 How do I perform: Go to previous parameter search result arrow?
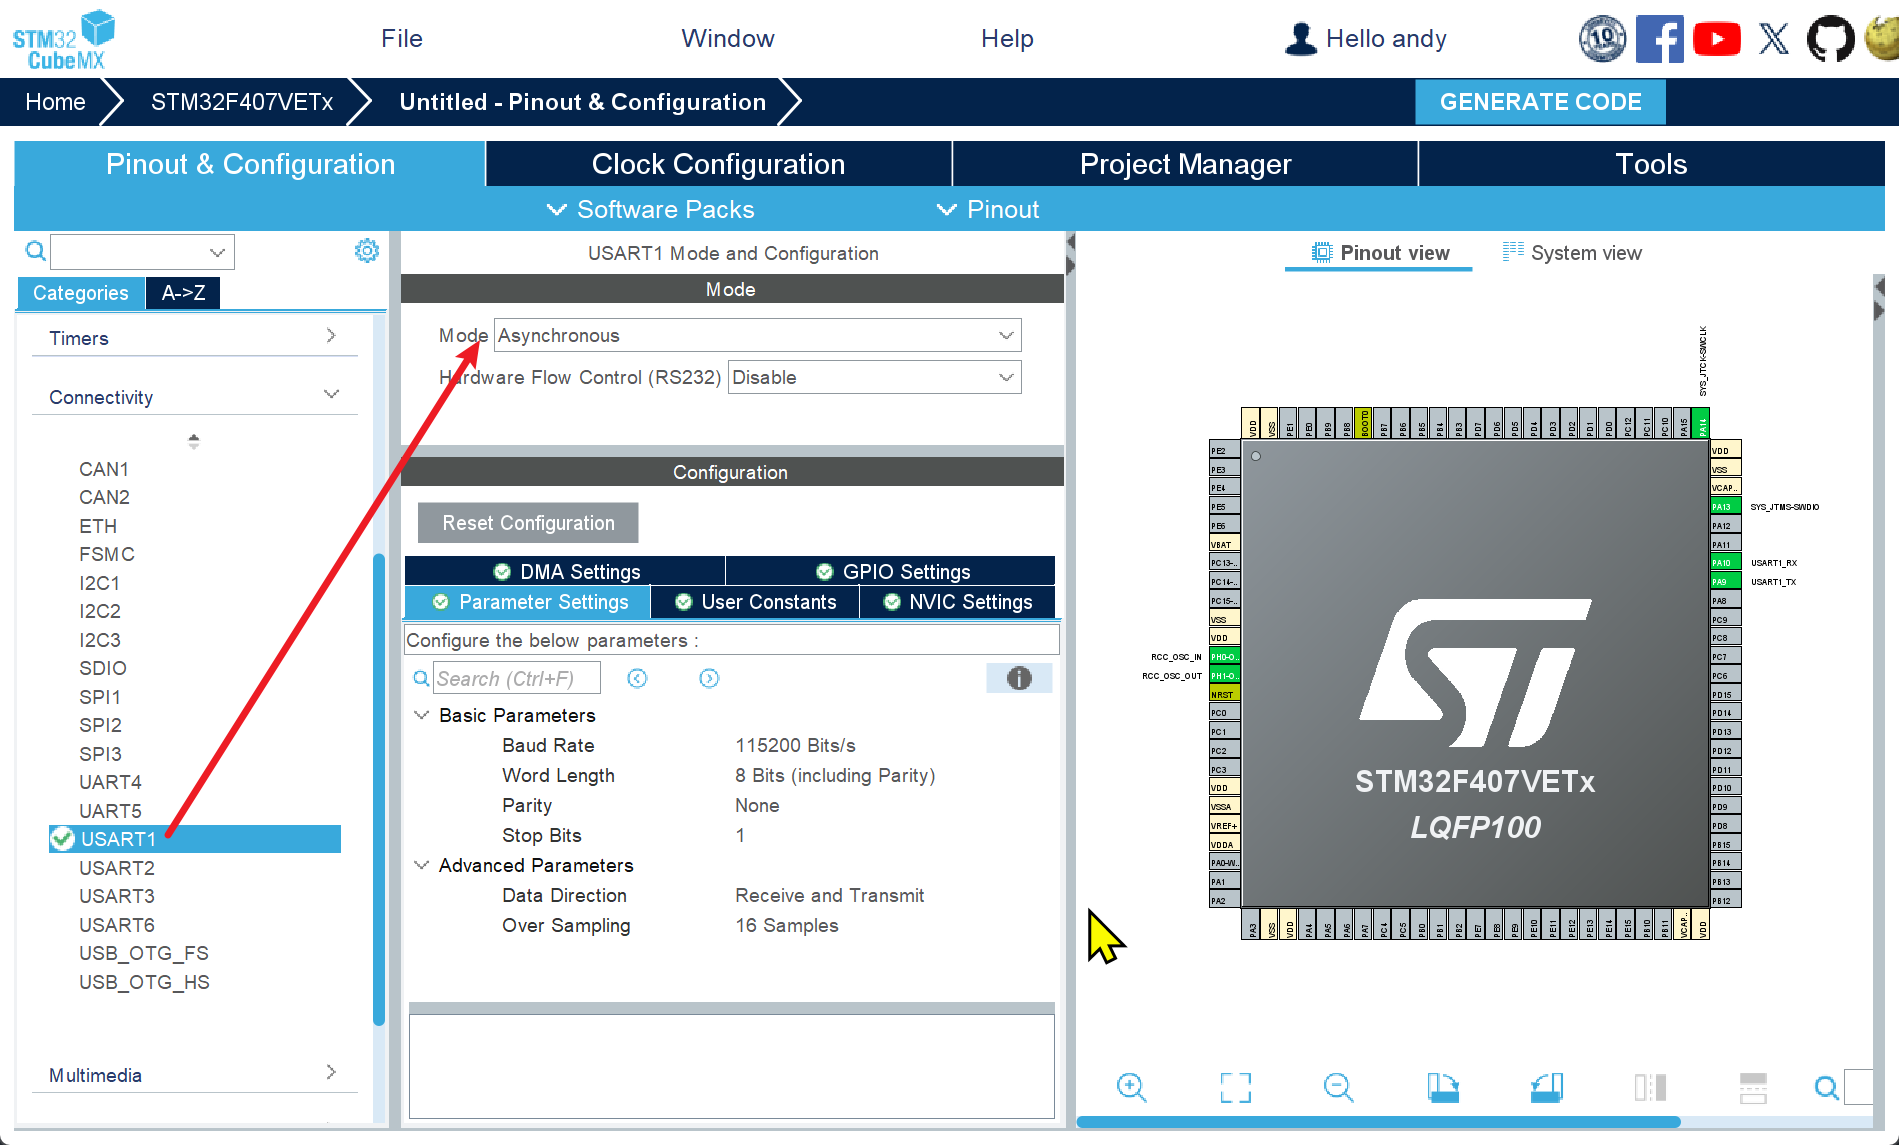click(x=637, y=679)
